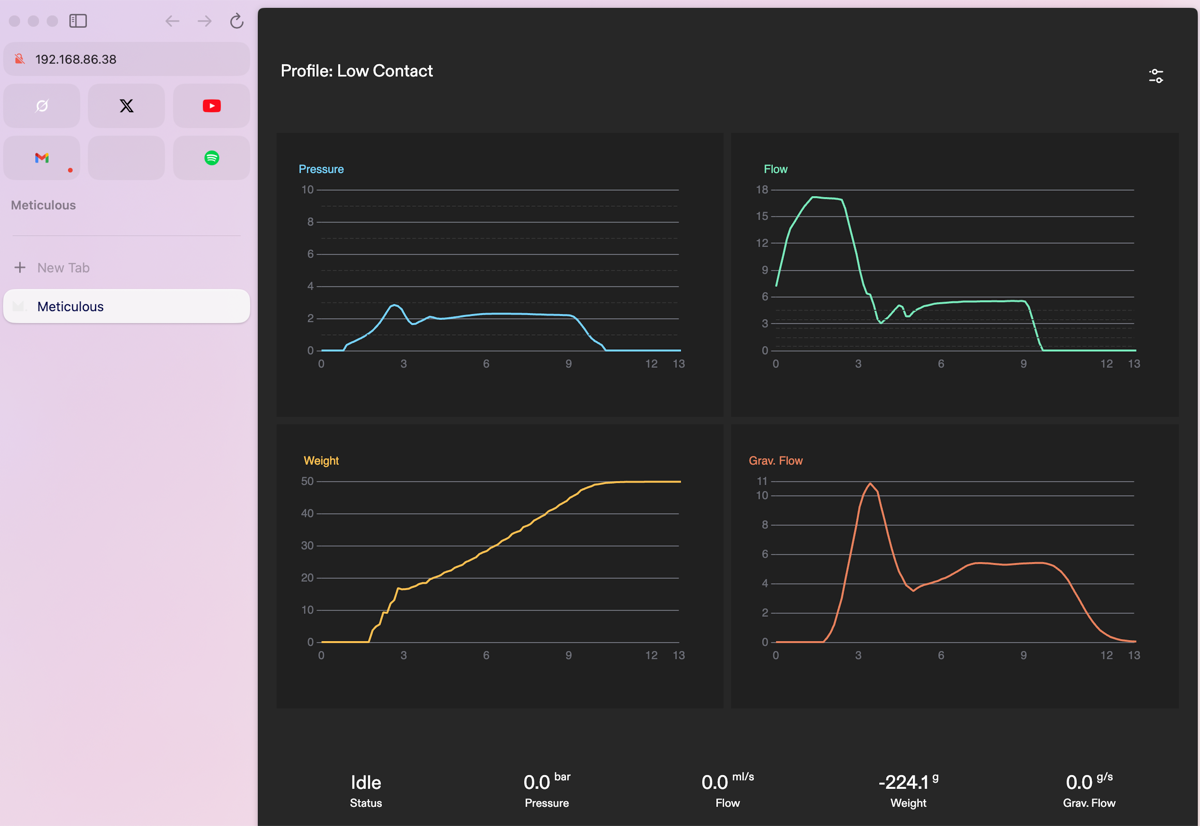Open the settings sliders icon

click(1156, 76)
